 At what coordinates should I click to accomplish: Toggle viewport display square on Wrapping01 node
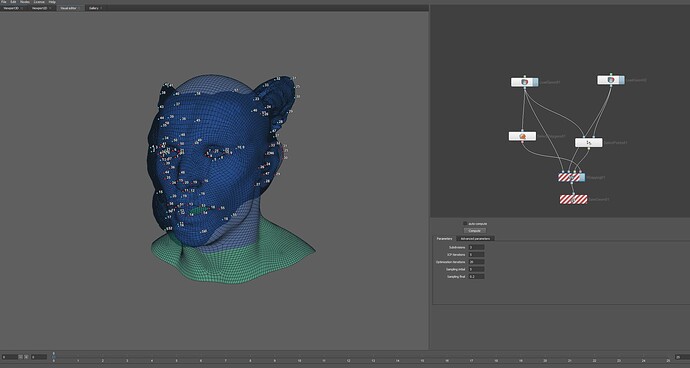583,177
